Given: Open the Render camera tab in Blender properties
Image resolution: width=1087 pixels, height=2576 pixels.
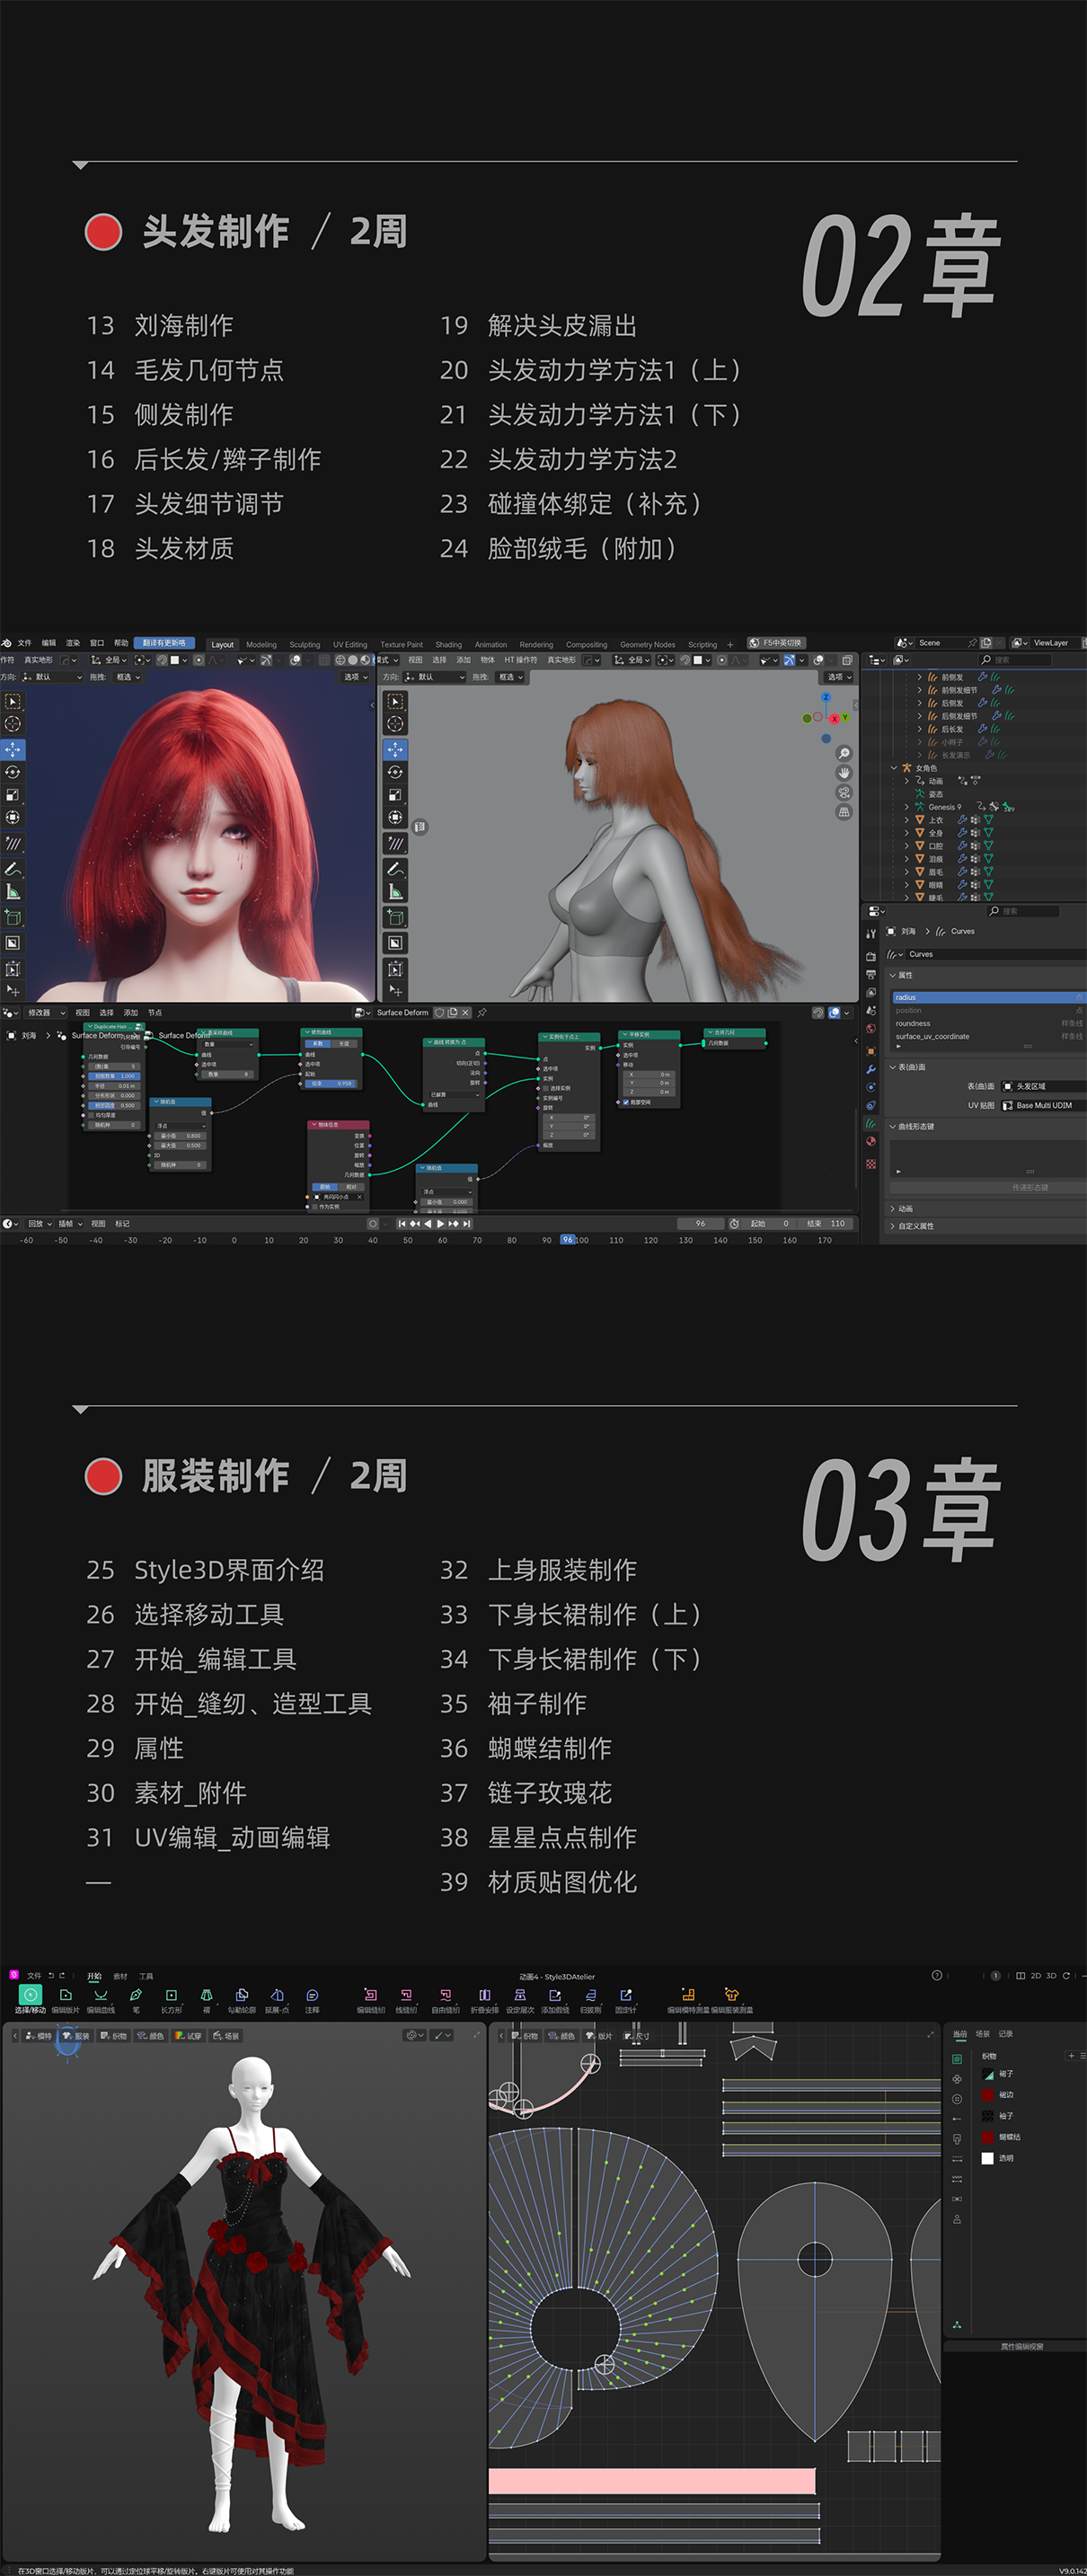Looking at the screenshot, I should click(x=871, y=956).
